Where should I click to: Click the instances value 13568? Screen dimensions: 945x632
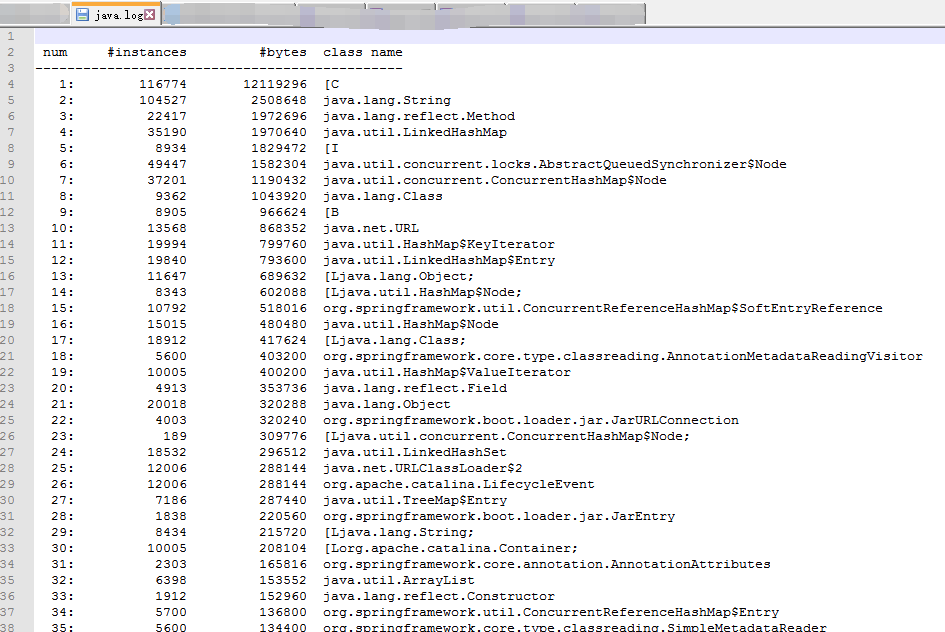[x=167, y=228]
